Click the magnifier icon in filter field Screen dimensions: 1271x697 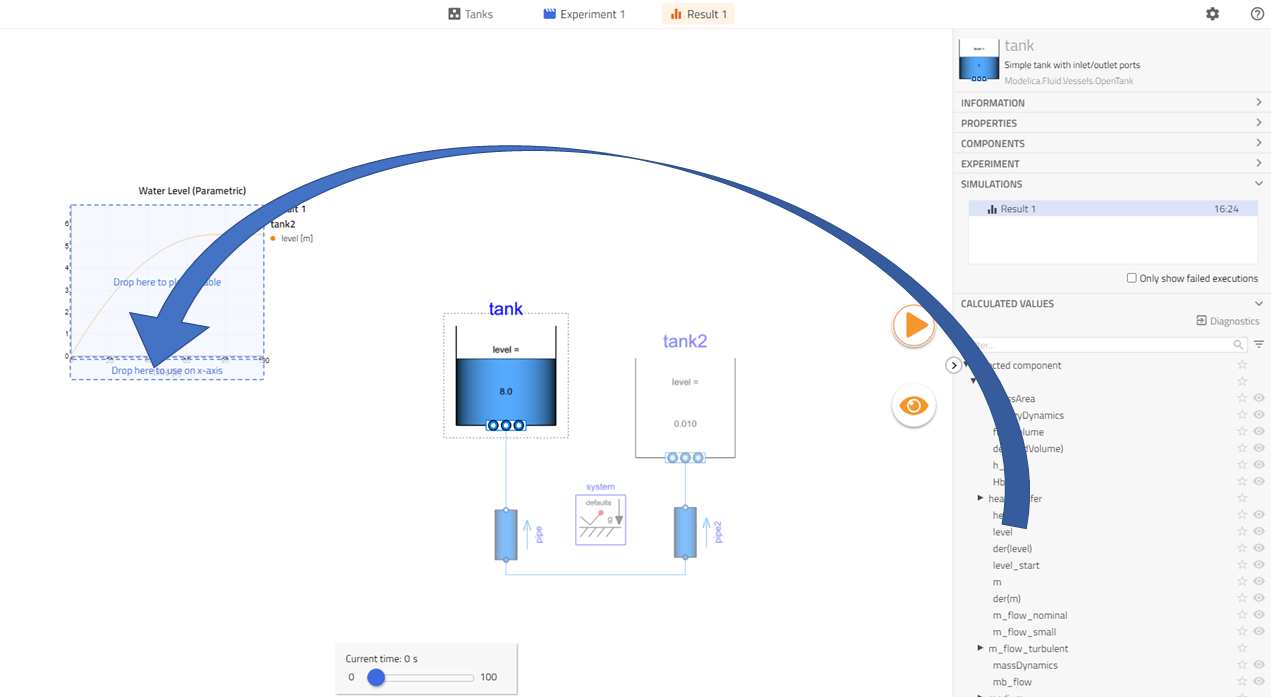pyautogui.click(x=1238, y=344)
